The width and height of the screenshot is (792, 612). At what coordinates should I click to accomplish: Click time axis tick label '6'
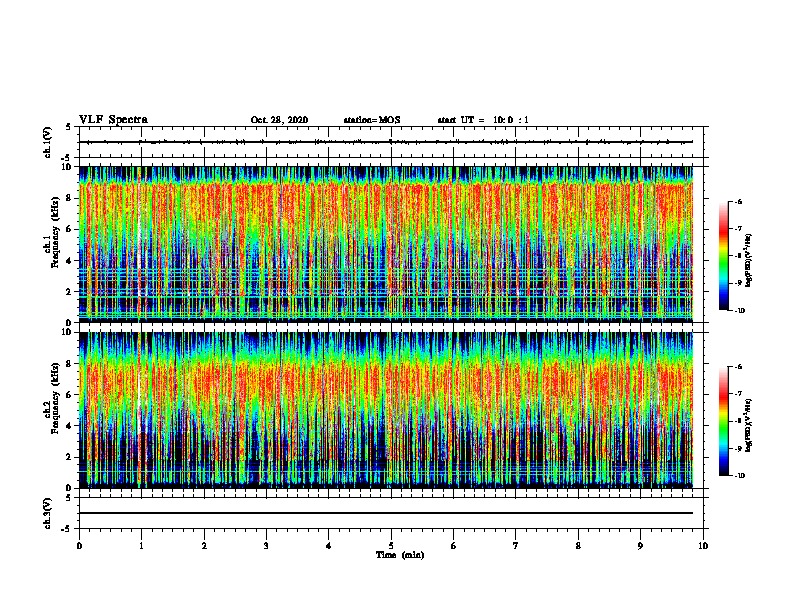tap(454, 546)
